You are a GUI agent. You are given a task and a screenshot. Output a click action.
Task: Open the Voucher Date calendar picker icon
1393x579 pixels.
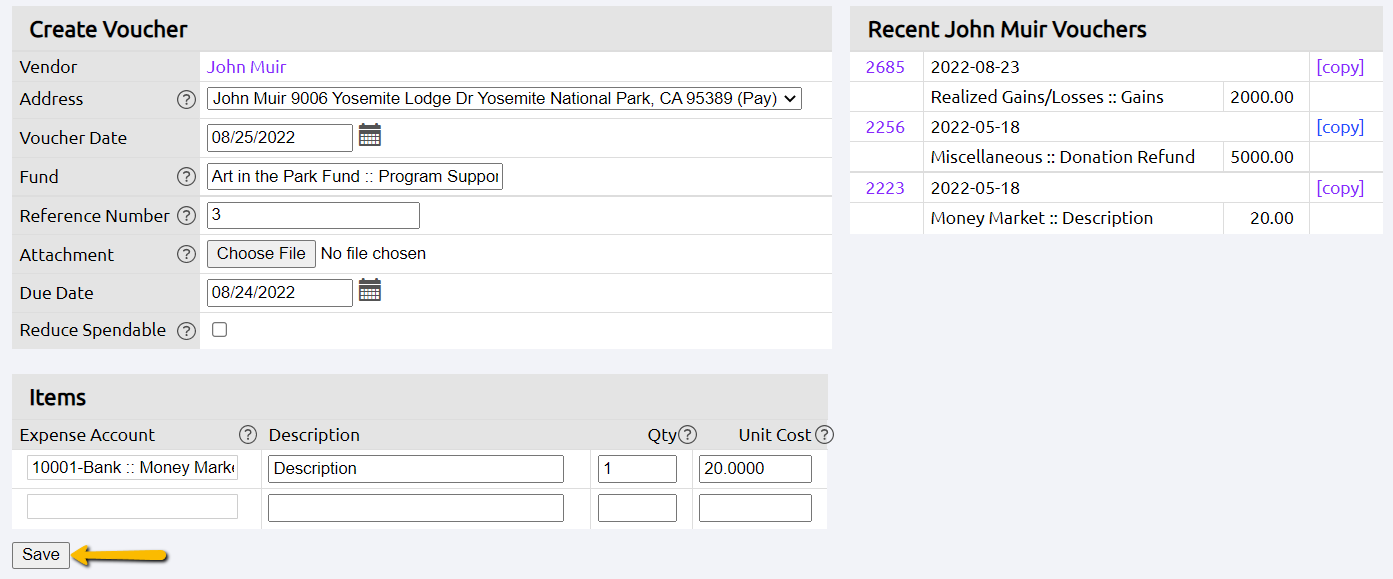click(370, 136)
